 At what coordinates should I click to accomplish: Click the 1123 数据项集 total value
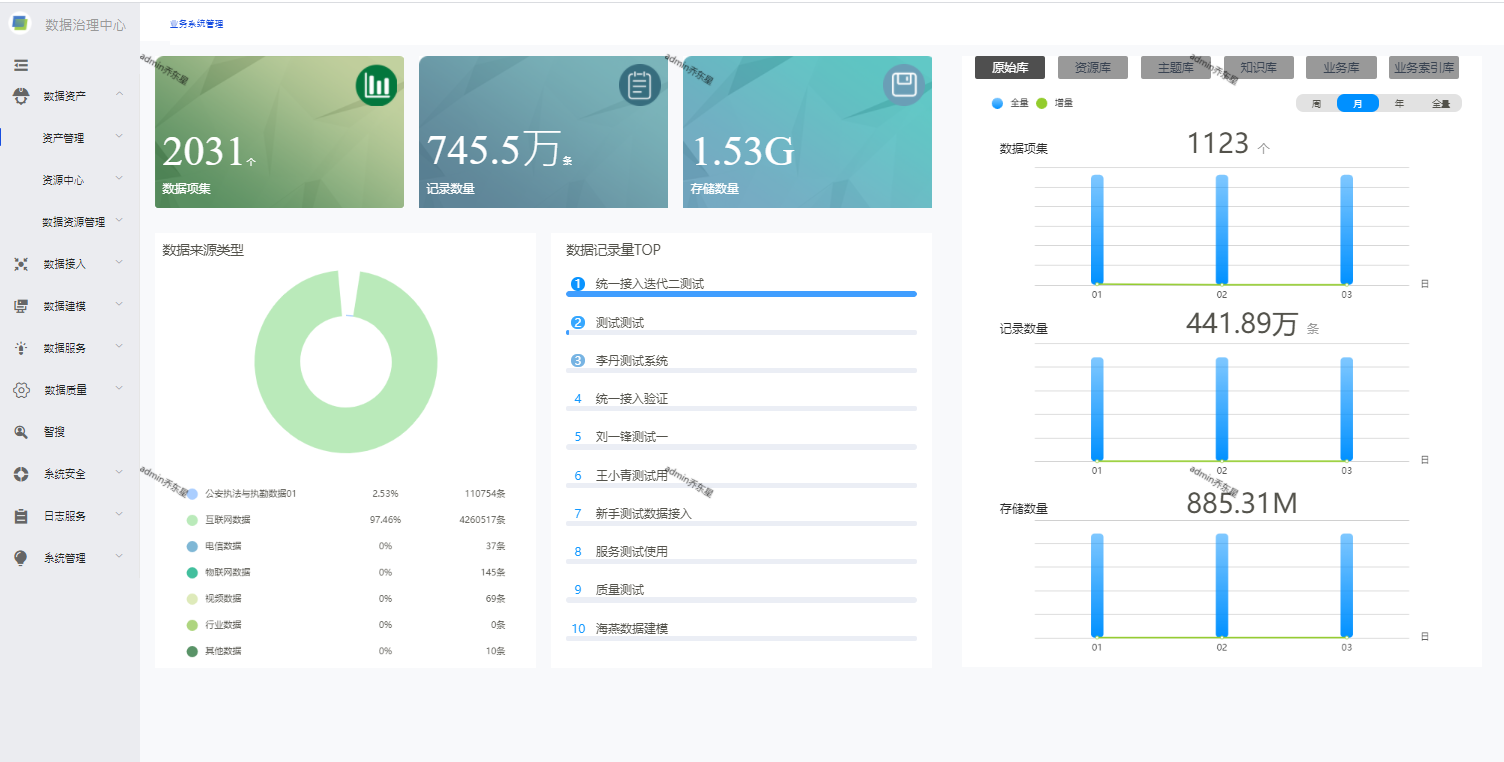1218,144
